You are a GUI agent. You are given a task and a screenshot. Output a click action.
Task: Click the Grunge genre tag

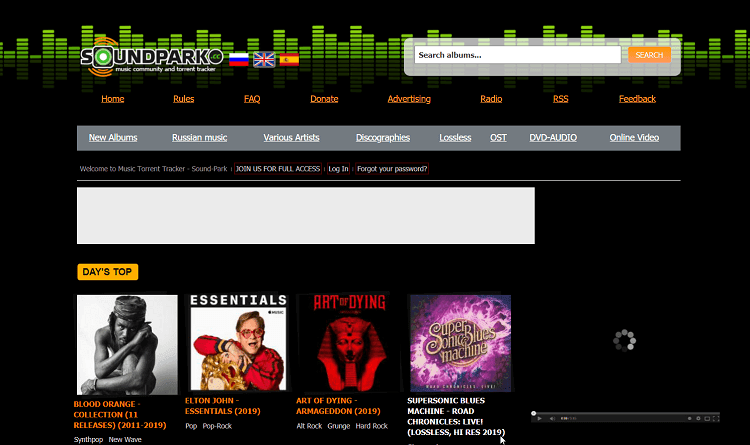tap(339, 426)
